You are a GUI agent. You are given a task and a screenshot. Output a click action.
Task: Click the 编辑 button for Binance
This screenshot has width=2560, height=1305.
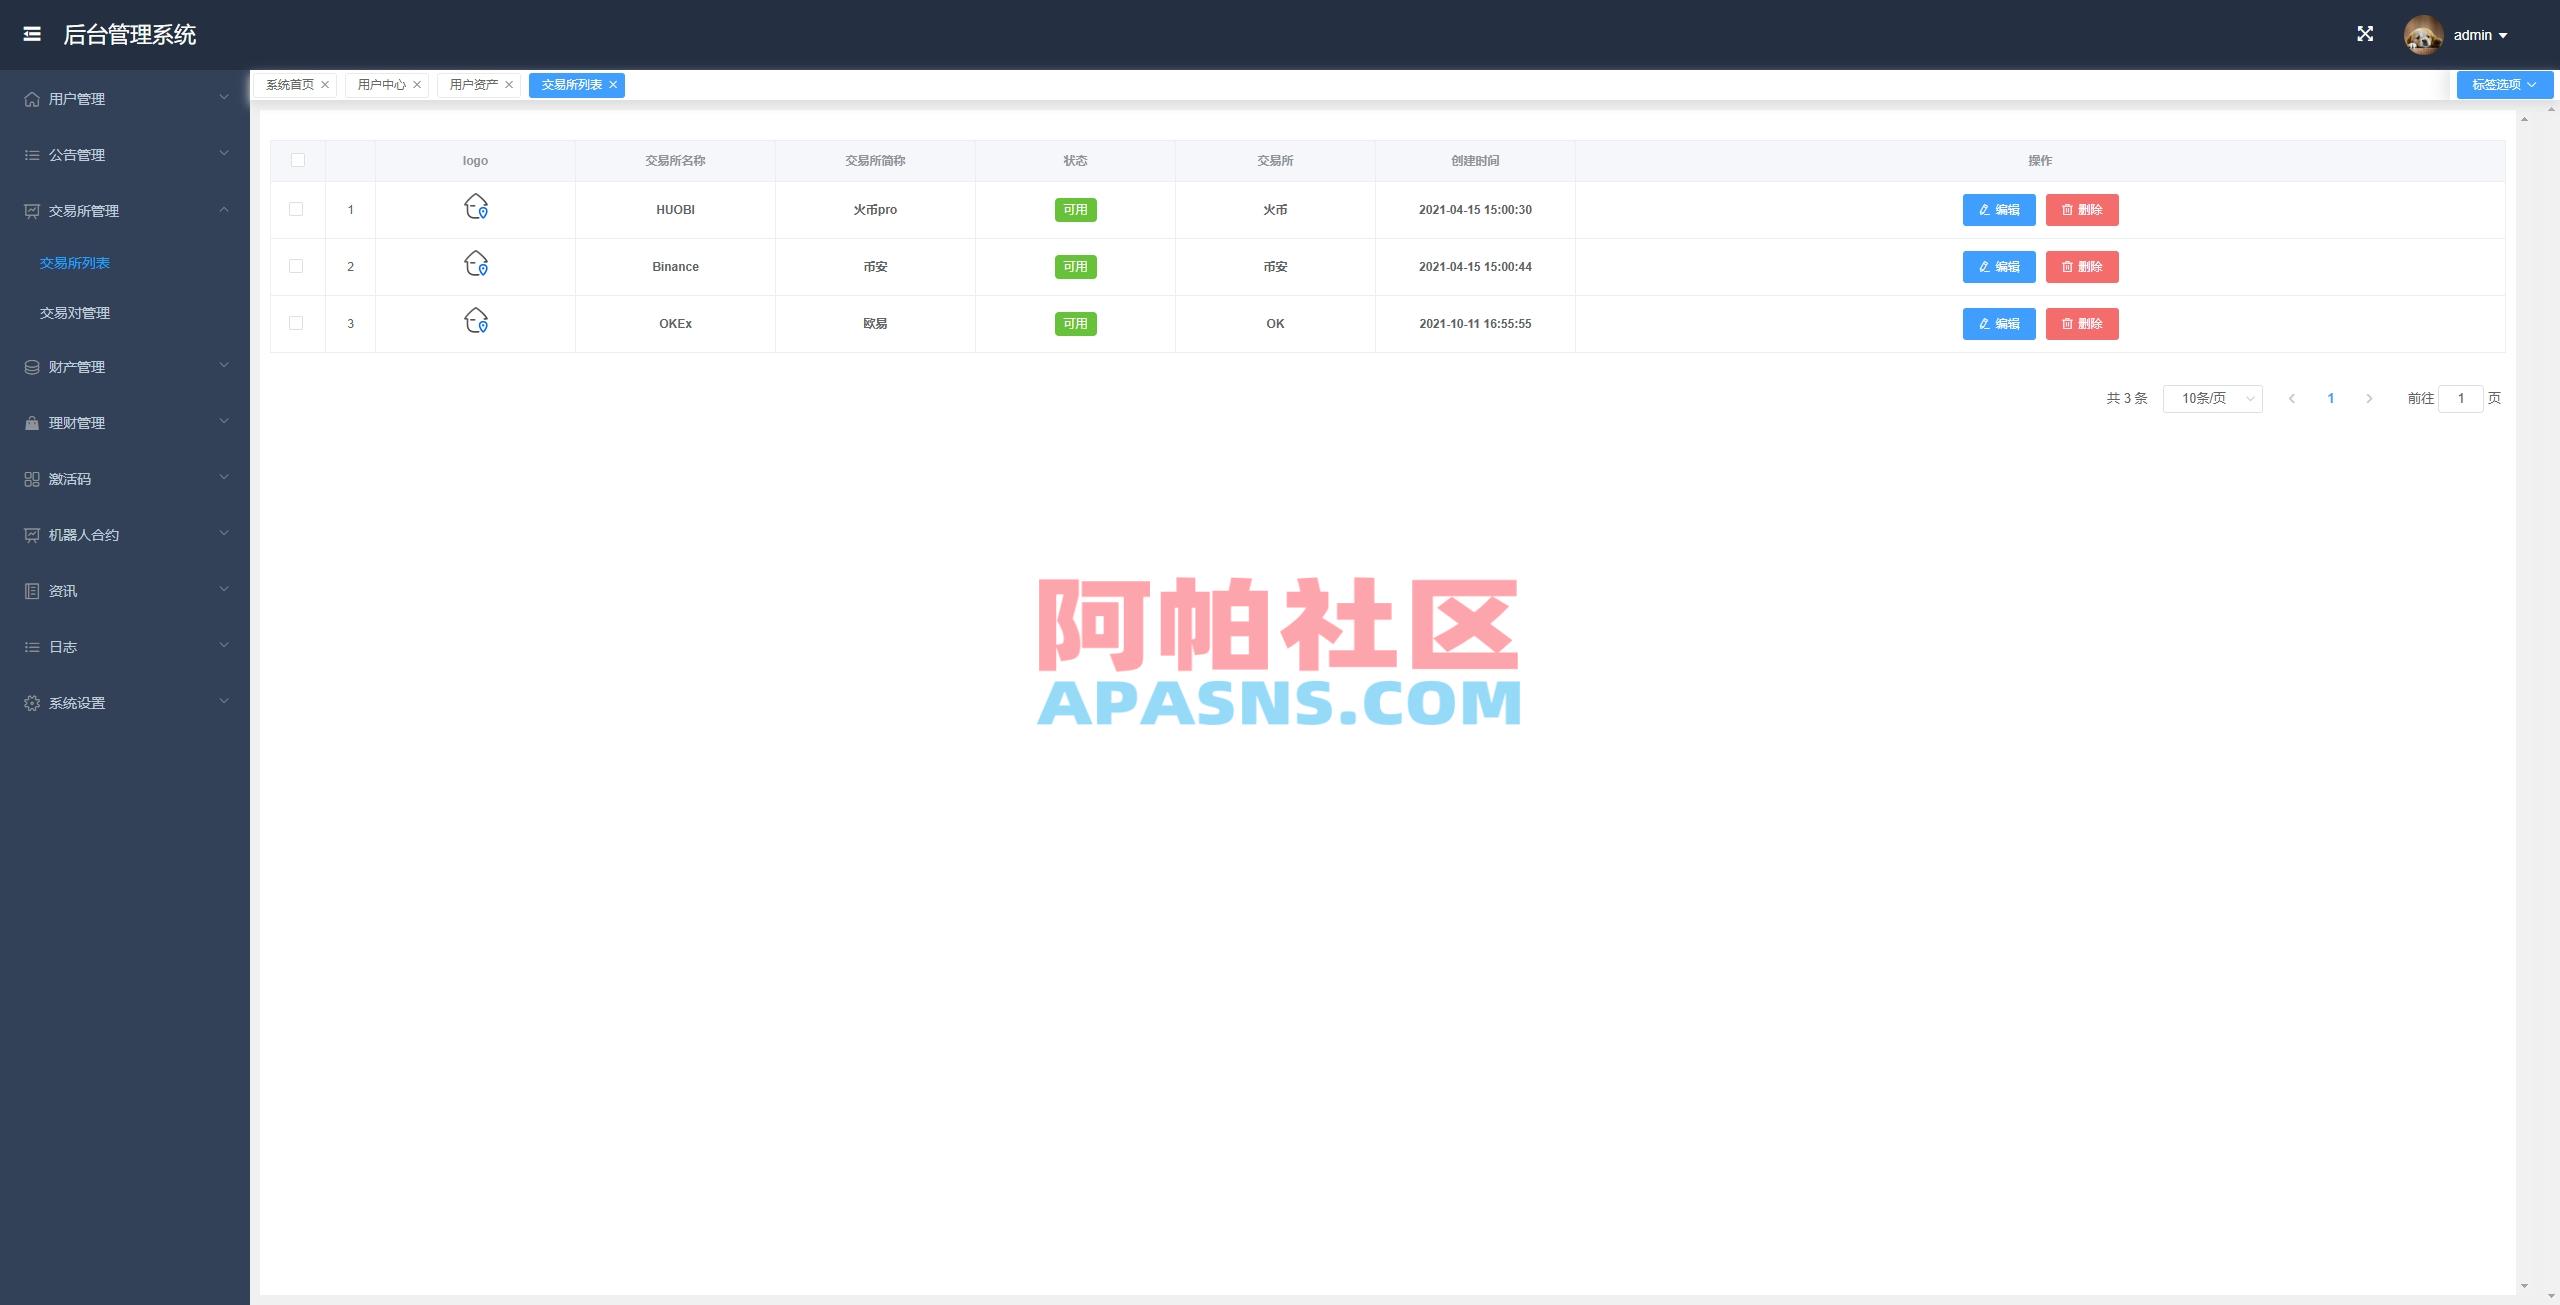pyautogui.click(x=1998, y=266)
